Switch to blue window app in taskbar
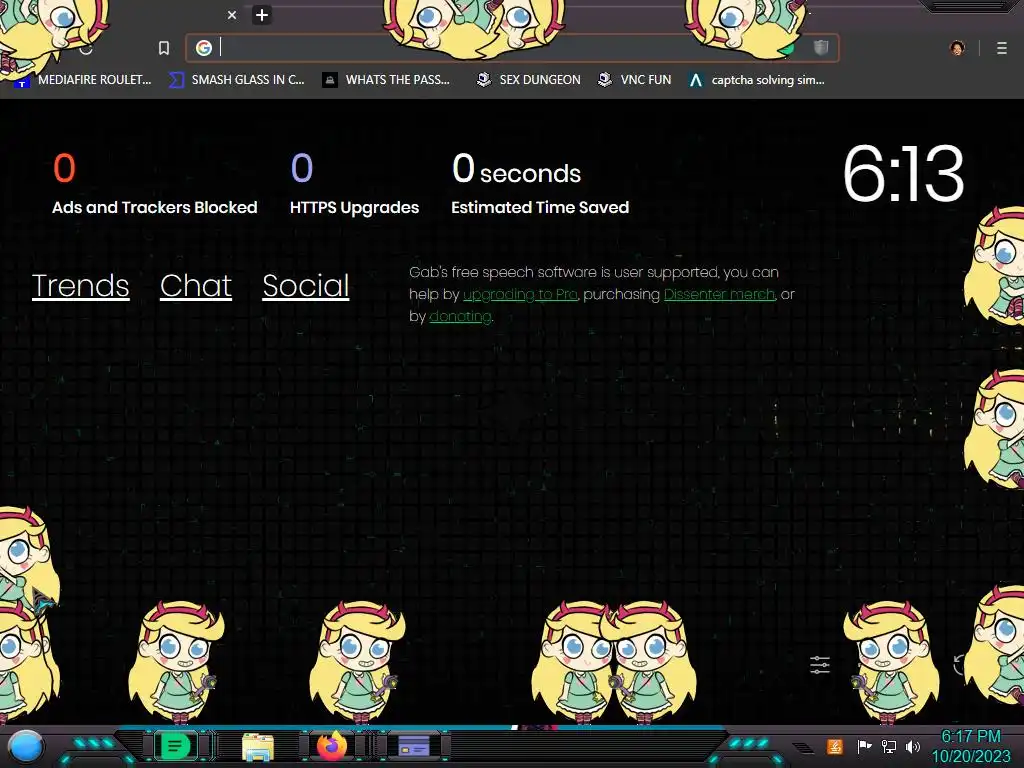 [x=413, y=746]
